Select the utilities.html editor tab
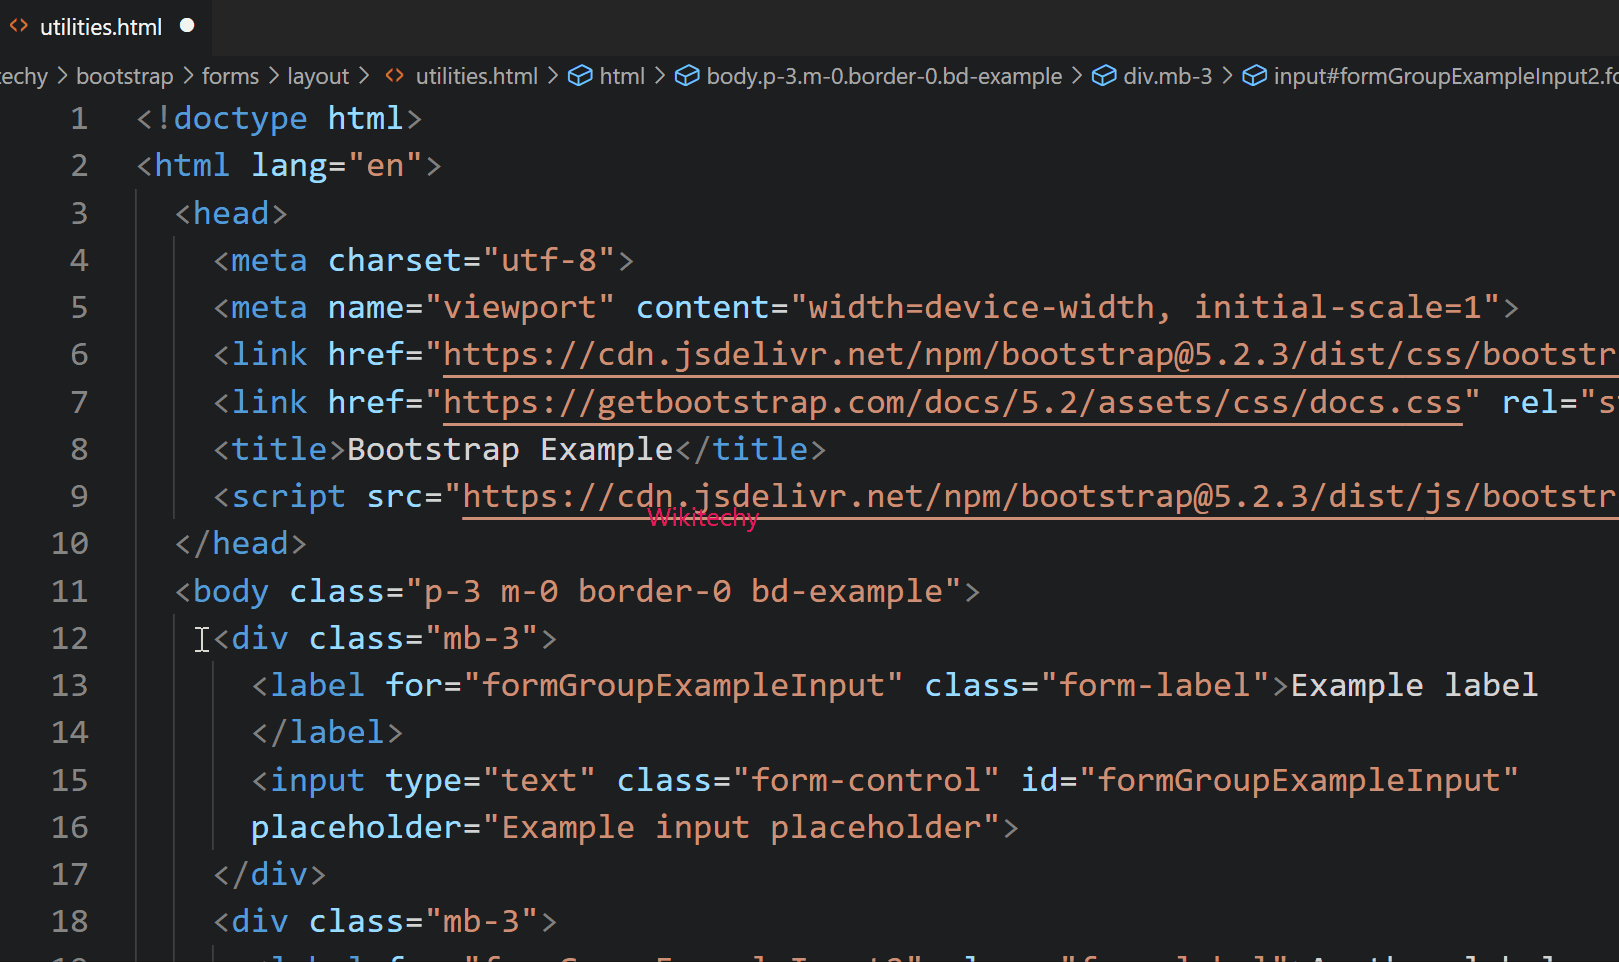1619x962 pixels. pyautogui.click(x=100, y=27)
